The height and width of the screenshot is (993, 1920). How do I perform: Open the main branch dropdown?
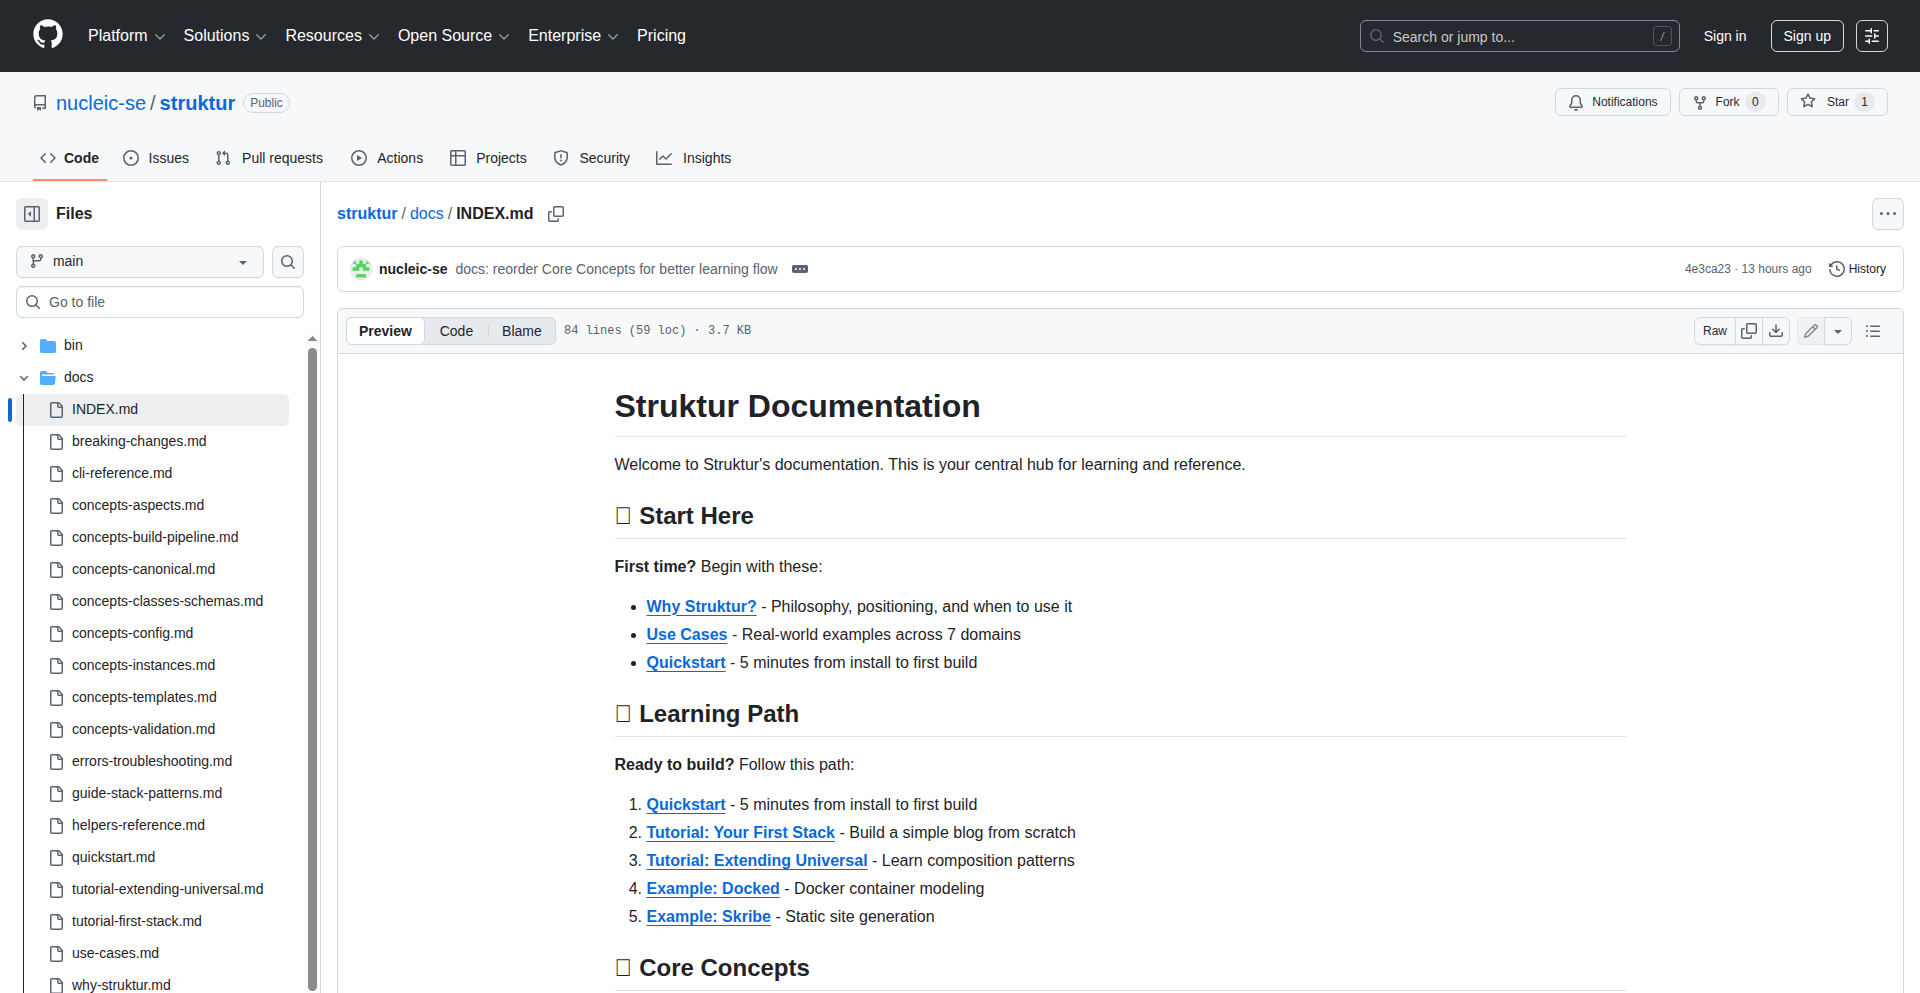click(x=140, y=262)
